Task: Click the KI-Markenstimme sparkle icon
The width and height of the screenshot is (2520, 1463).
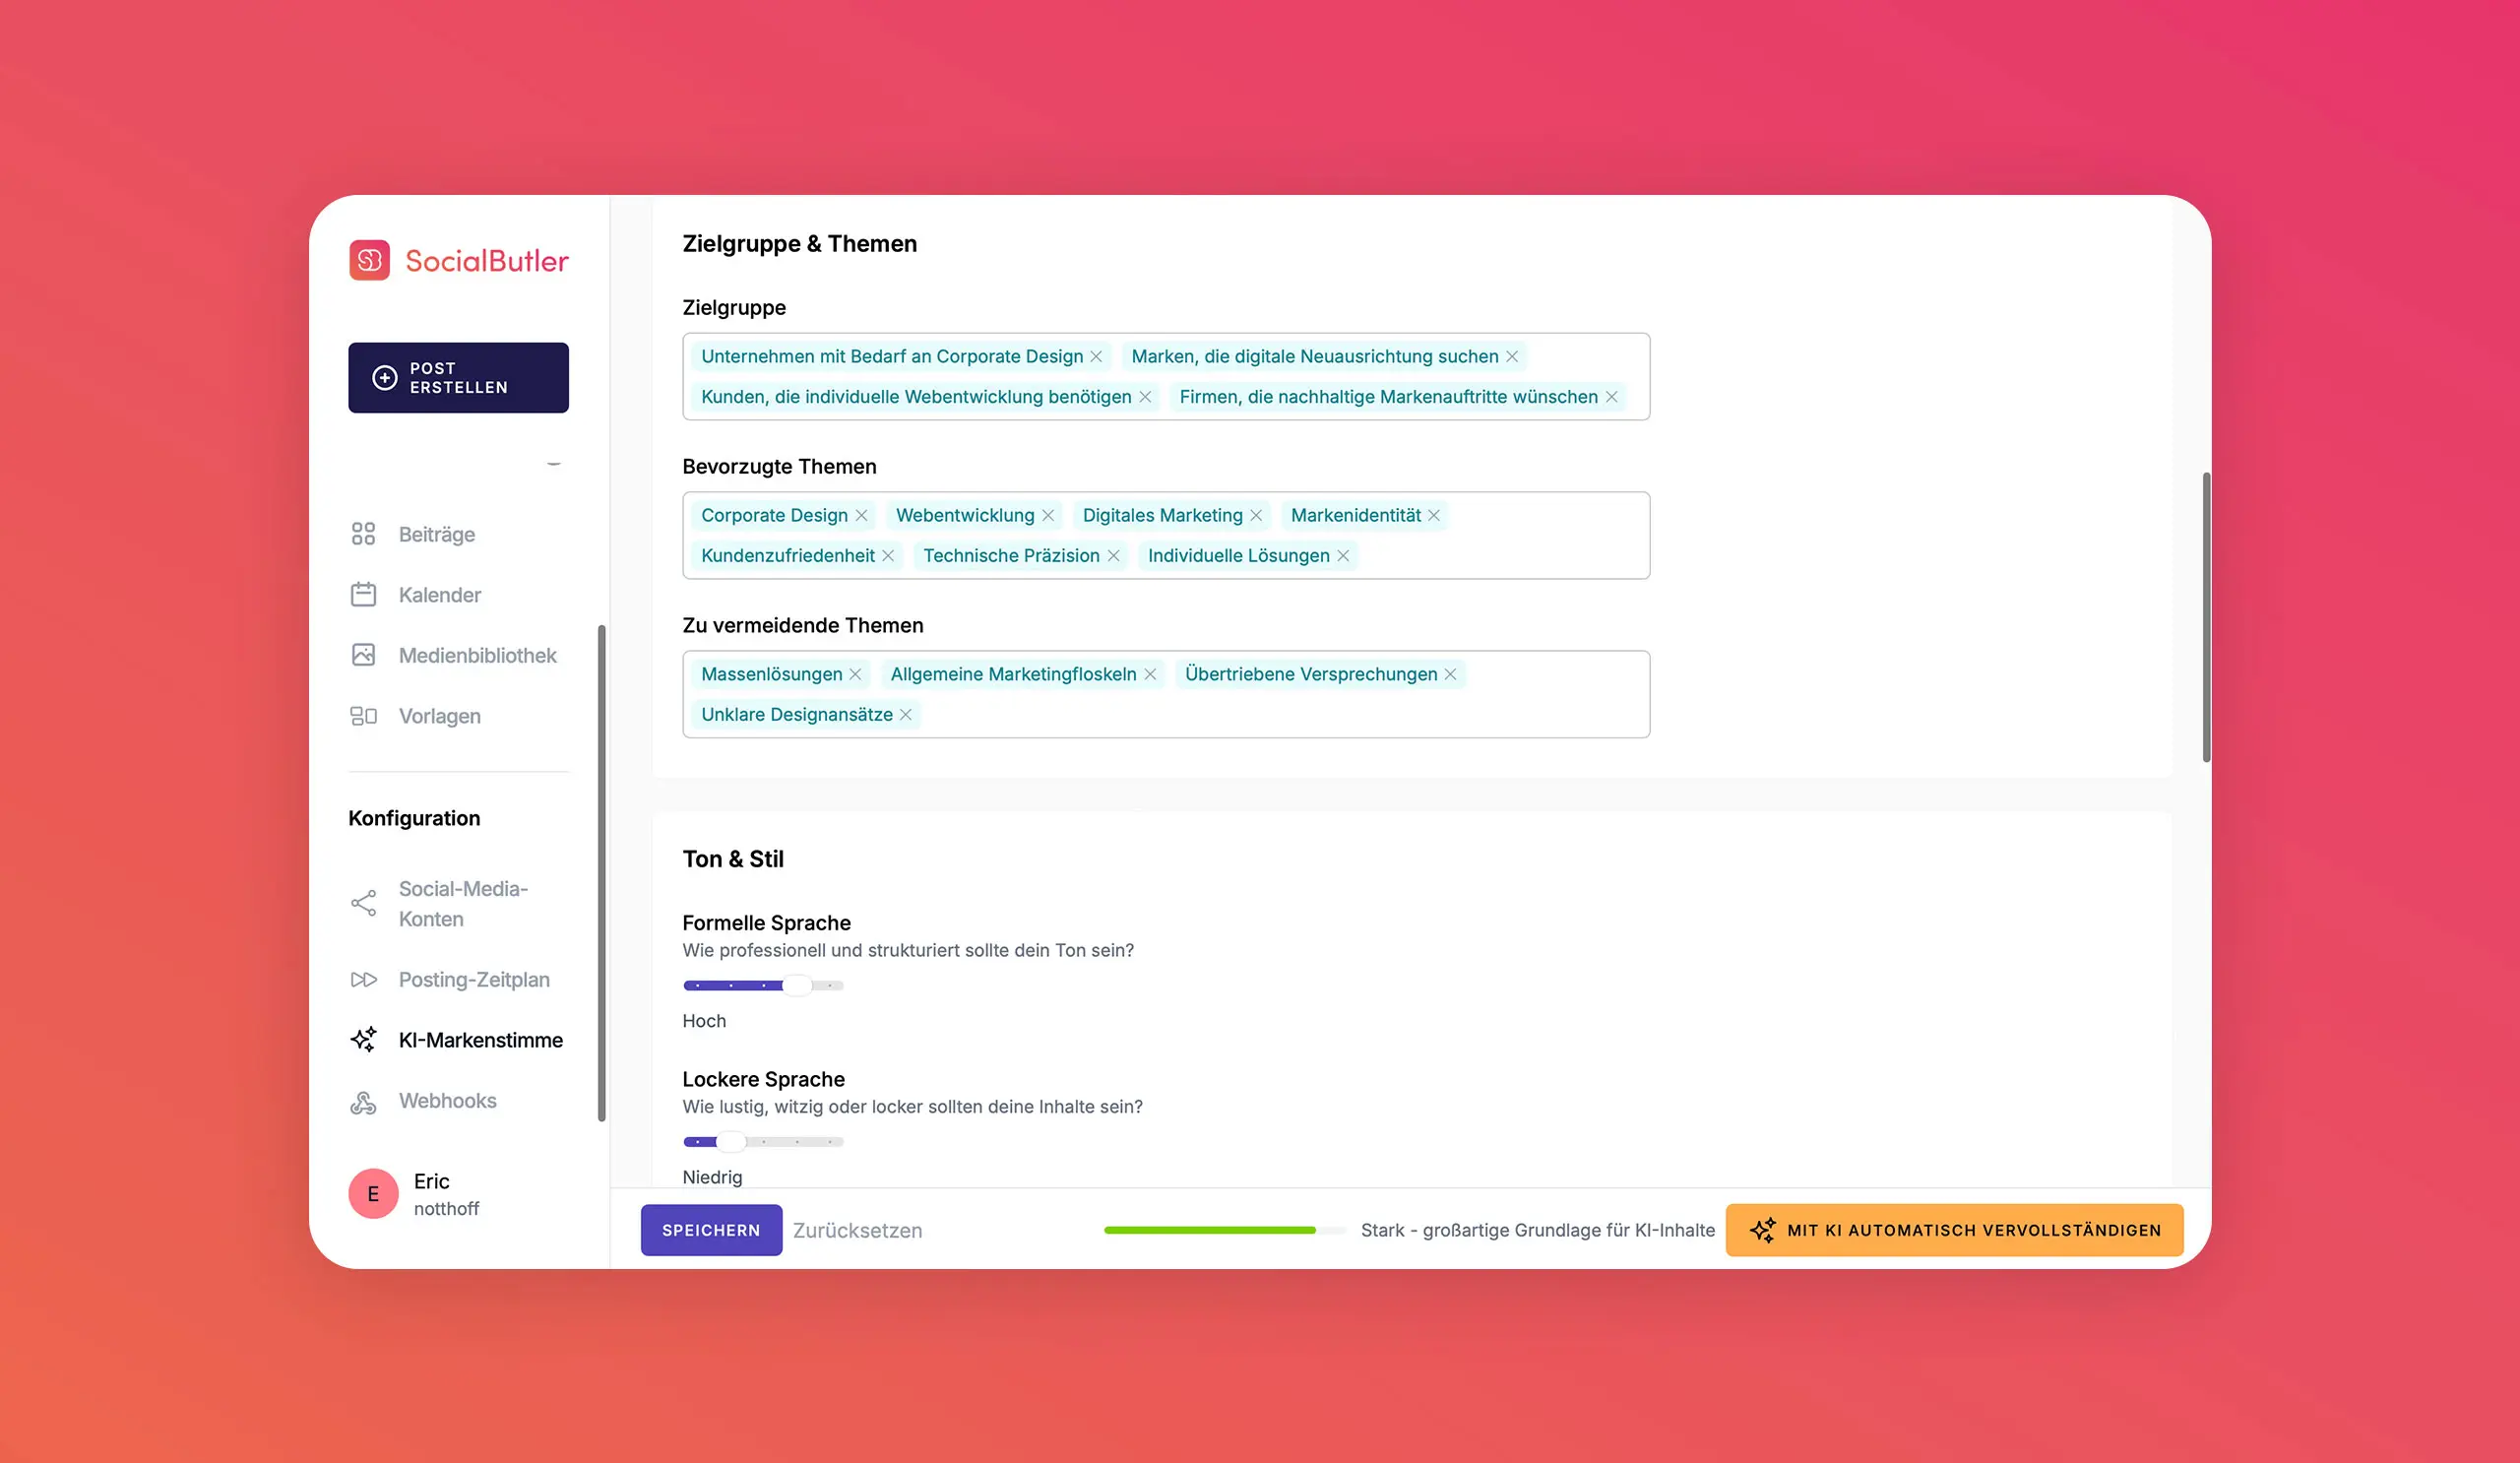Action: [363, 1040]
